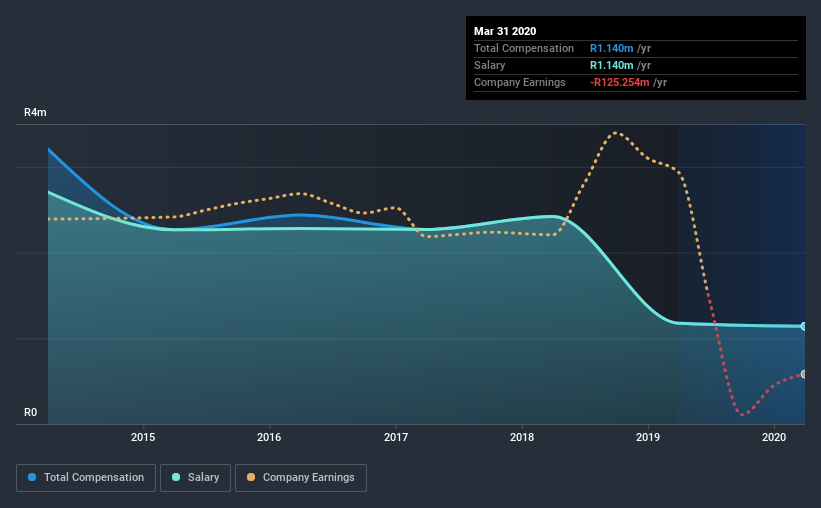Select the salary data point at Mar 2020

[804, 326]
